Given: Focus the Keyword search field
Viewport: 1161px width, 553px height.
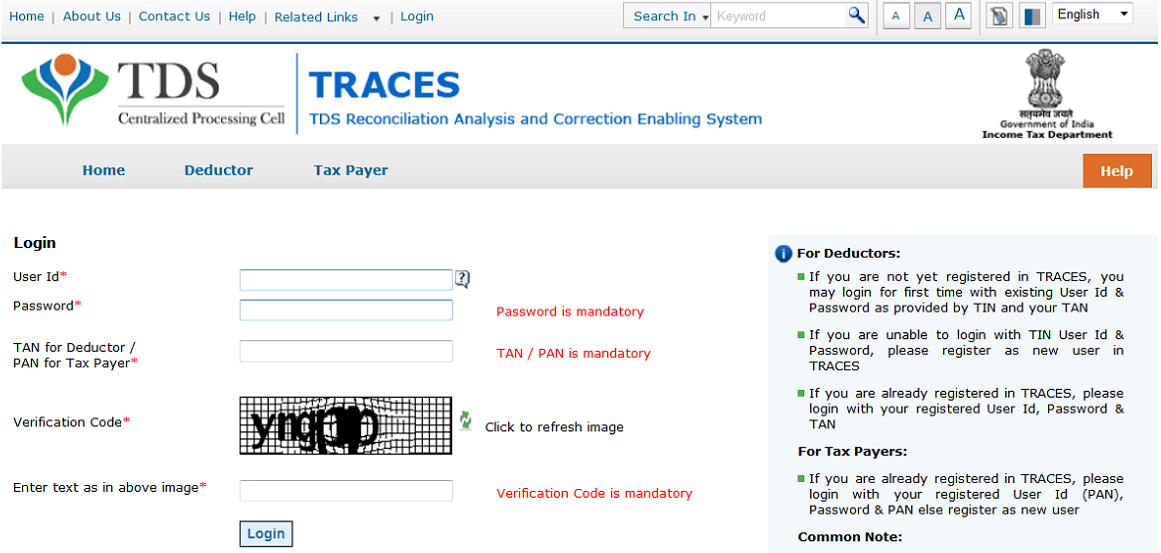Looking at the screenshot, I should [779, 16].
